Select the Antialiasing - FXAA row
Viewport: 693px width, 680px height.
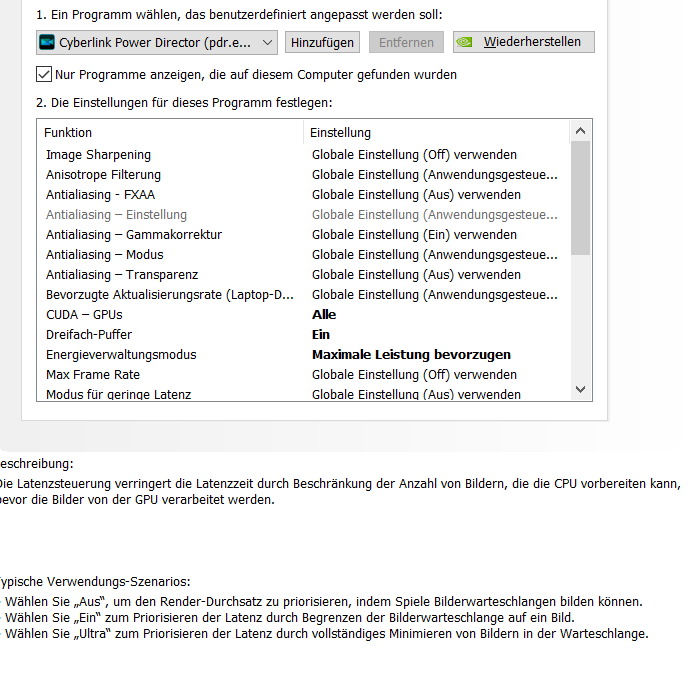tap(304, 194)
